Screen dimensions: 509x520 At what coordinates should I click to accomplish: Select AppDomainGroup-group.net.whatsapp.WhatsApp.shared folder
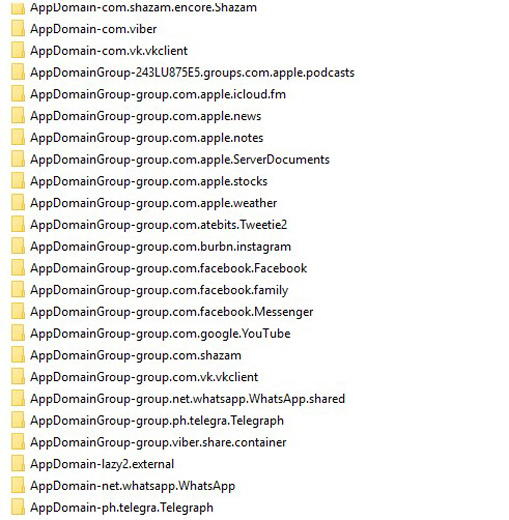187,399
